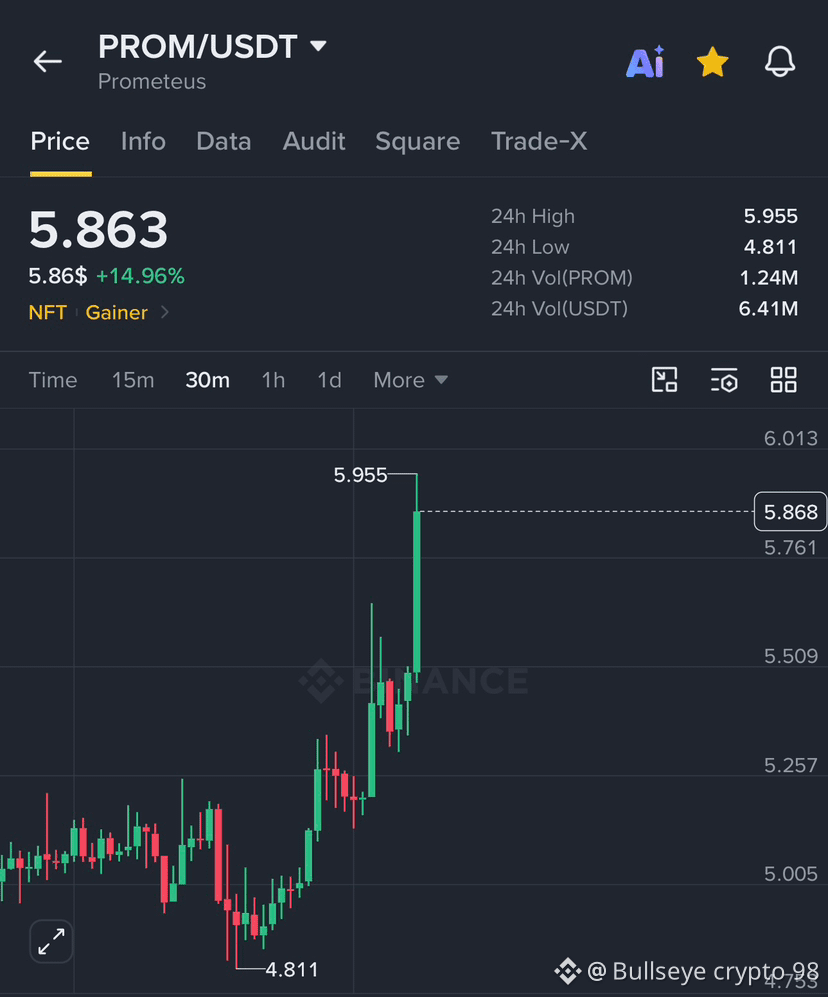828x997 pixels.
Task: Open the grid layout icon
Action: 783,380
